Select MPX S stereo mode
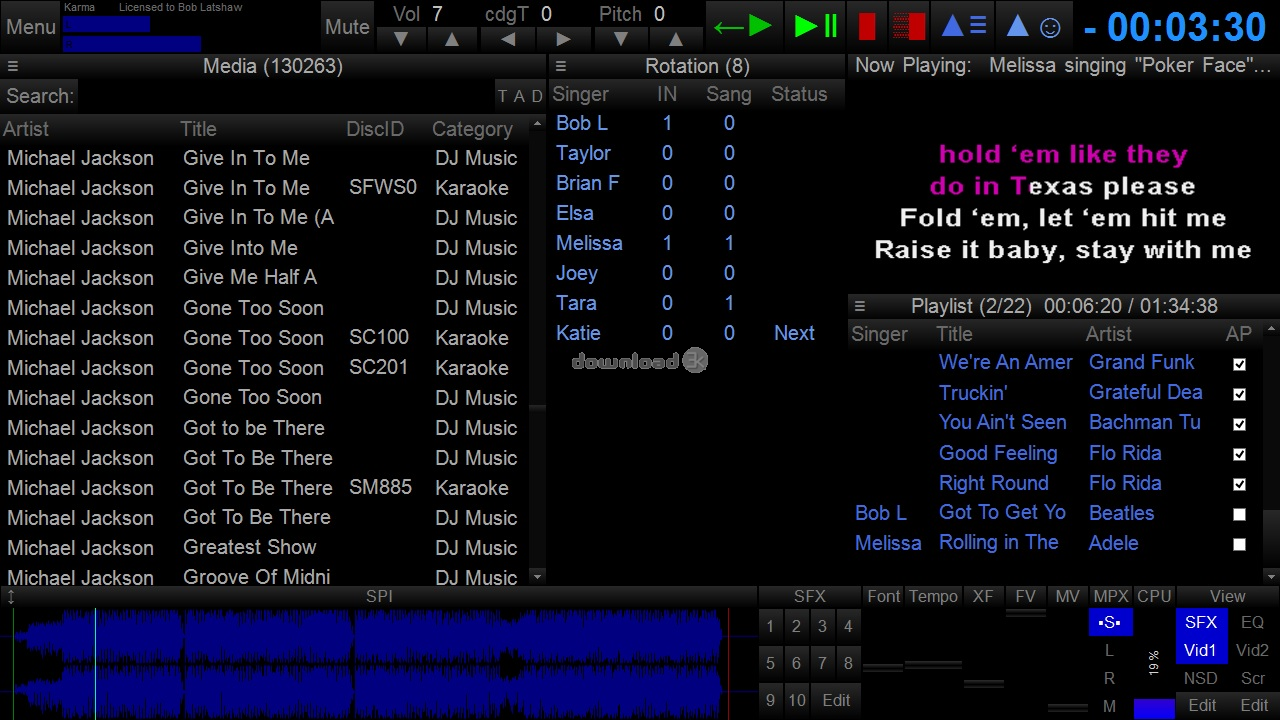 coord(1110,622)
